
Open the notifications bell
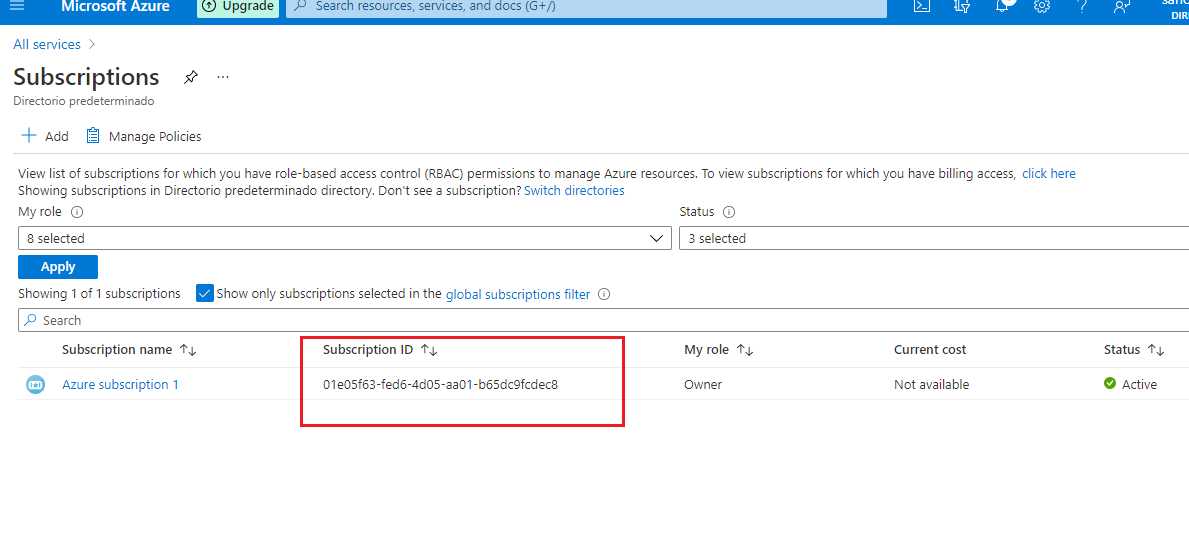[x=1002, y=6]
